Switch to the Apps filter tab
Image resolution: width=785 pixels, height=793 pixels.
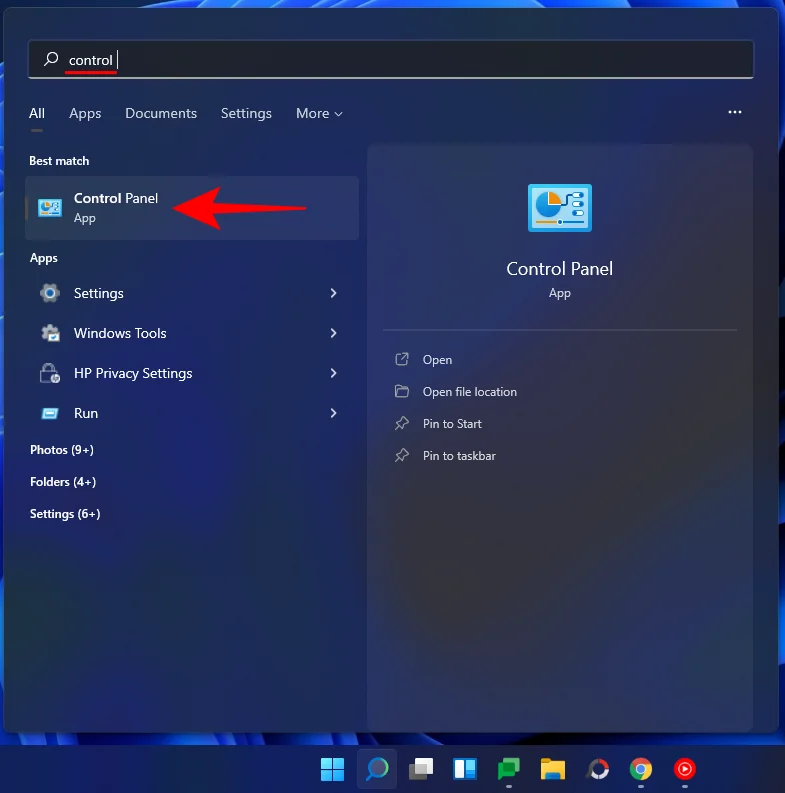click(x=85, y=113)
